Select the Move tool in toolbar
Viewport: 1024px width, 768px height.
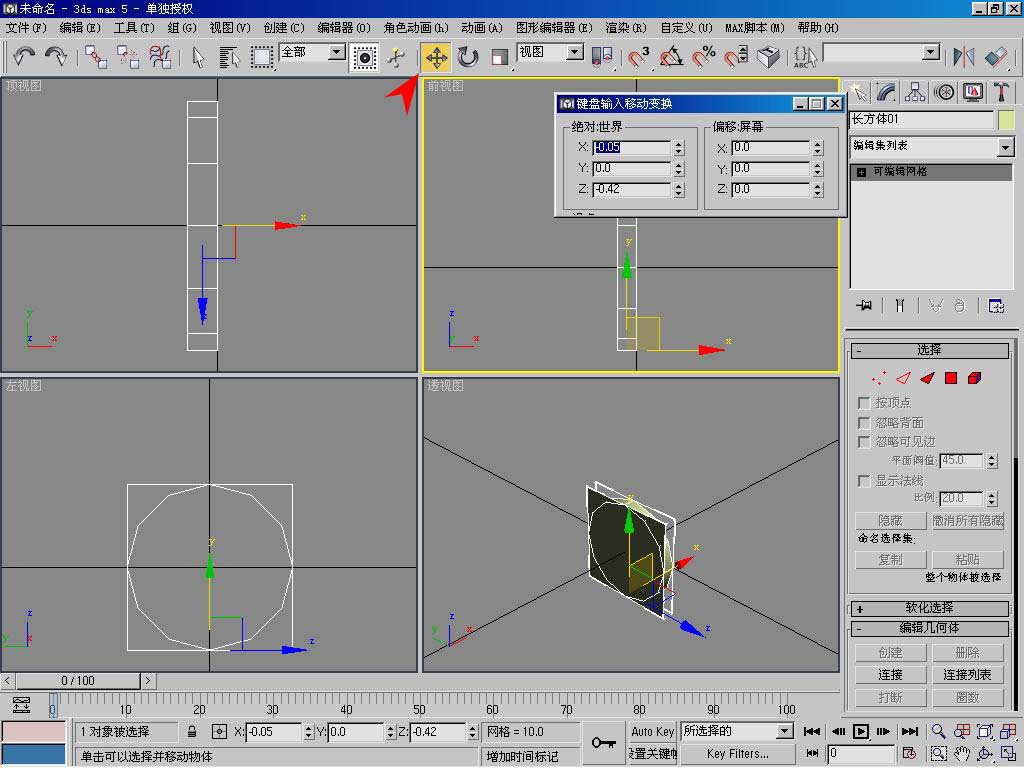click(436, 57)
